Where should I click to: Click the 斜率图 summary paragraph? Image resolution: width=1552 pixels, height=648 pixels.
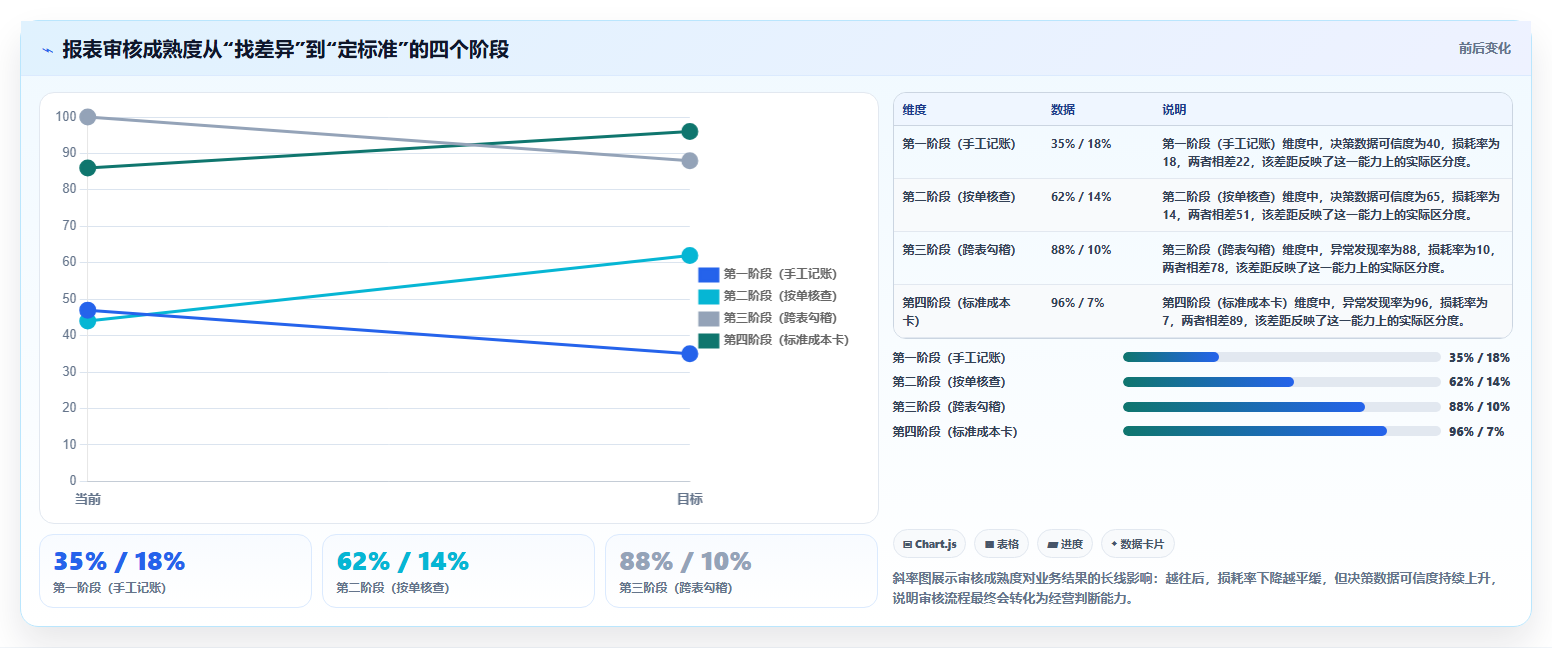tap(1197, 589)
